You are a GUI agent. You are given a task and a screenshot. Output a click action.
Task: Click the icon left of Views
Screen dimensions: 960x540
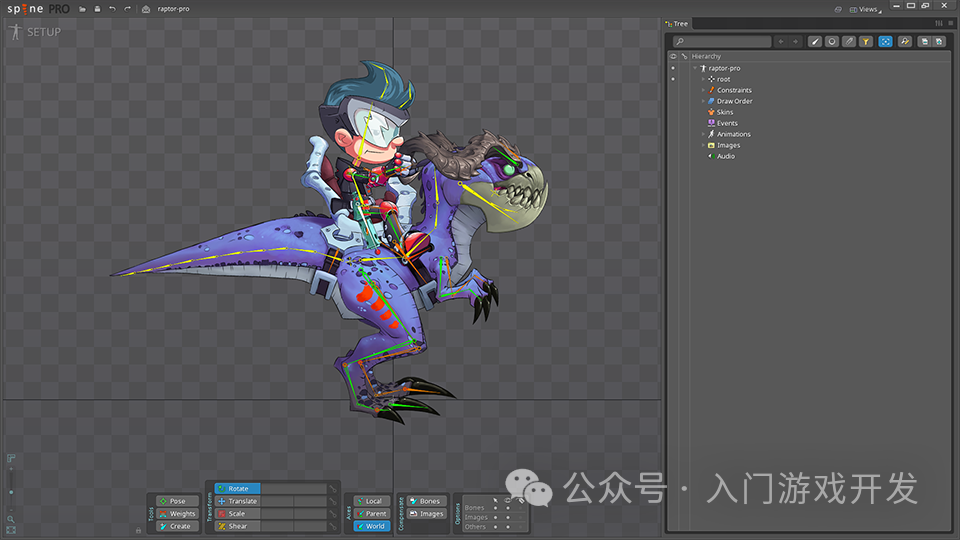(x=838, y=9)
